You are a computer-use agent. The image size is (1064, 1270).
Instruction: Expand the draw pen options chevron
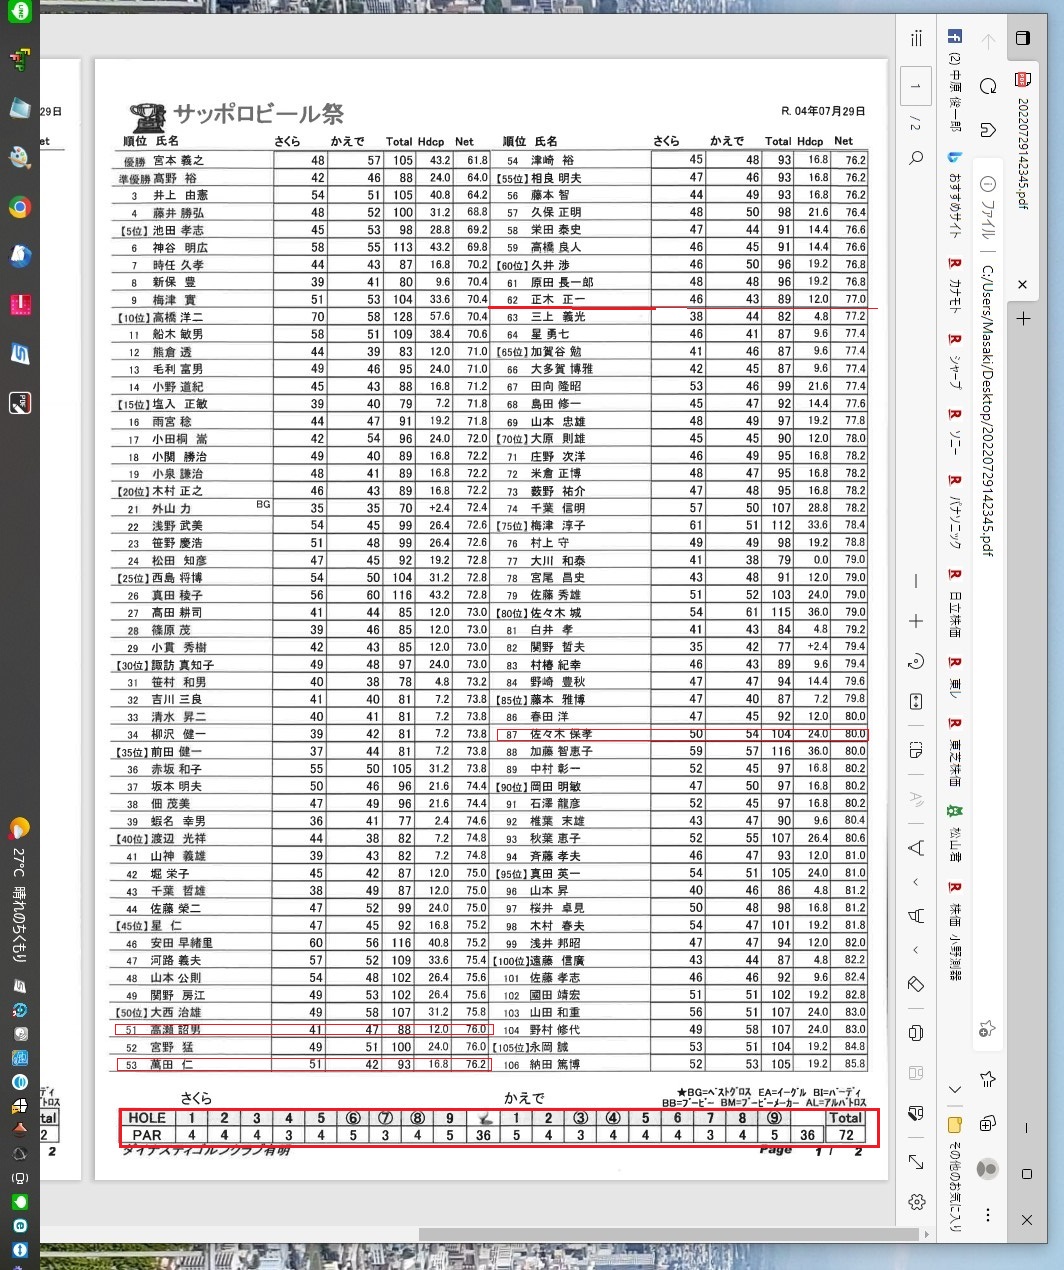916,882
